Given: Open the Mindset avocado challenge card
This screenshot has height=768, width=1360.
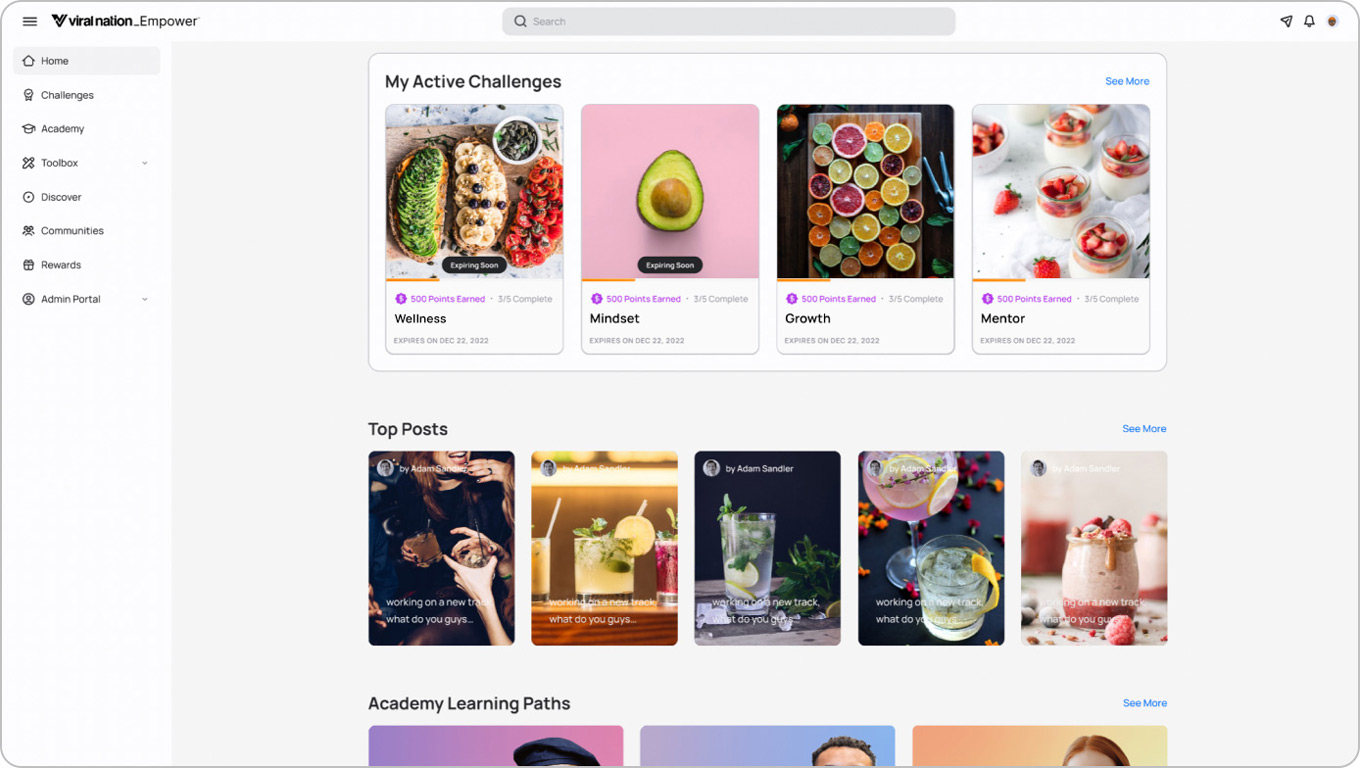Looking at the screenshot, I should coord(670,229).
